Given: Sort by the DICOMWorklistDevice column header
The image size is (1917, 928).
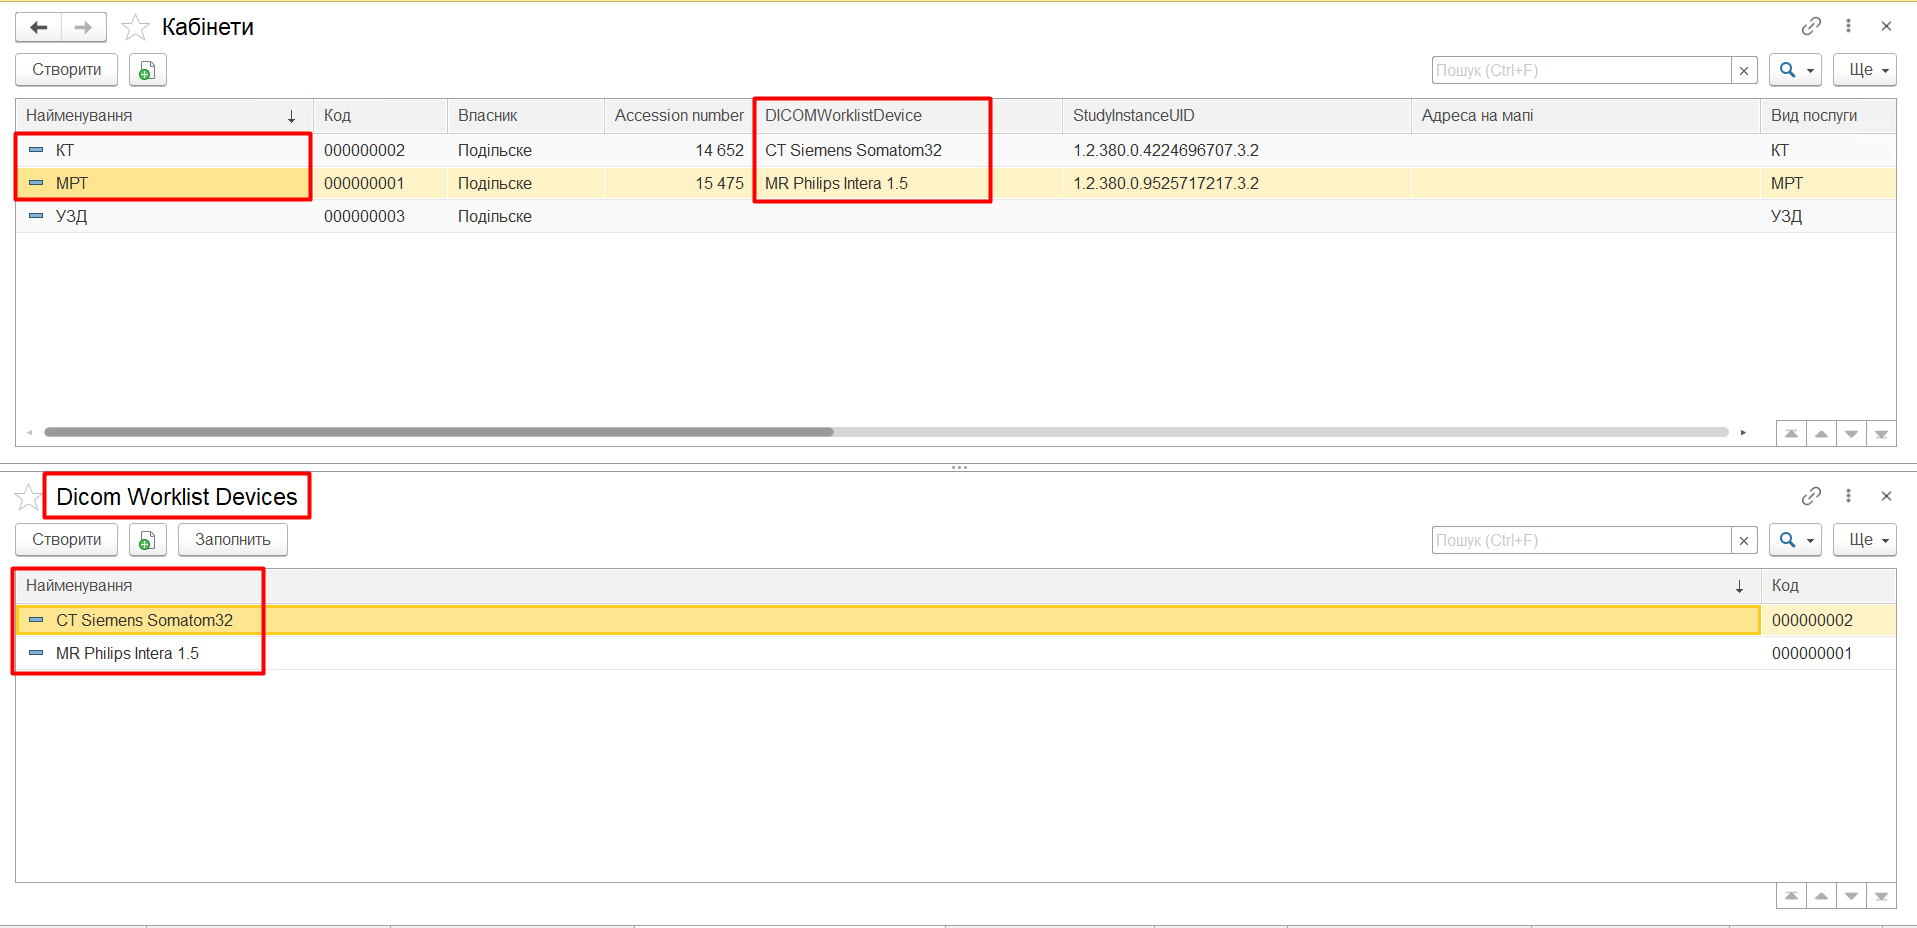Looking at the screenshot, I should coord(843,116).
